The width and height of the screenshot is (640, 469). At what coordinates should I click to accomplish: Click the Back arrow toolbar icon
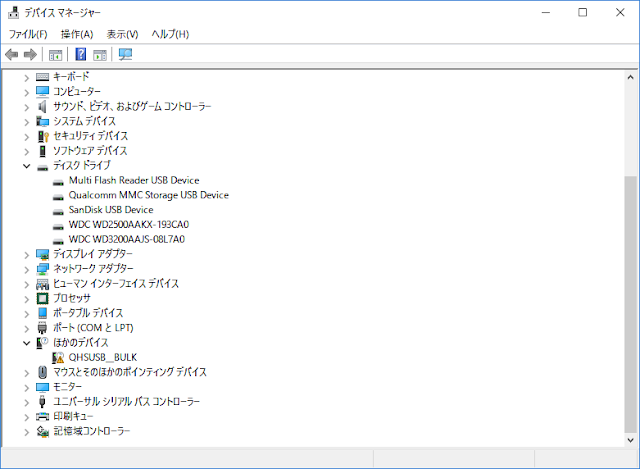tap(11, 54)
